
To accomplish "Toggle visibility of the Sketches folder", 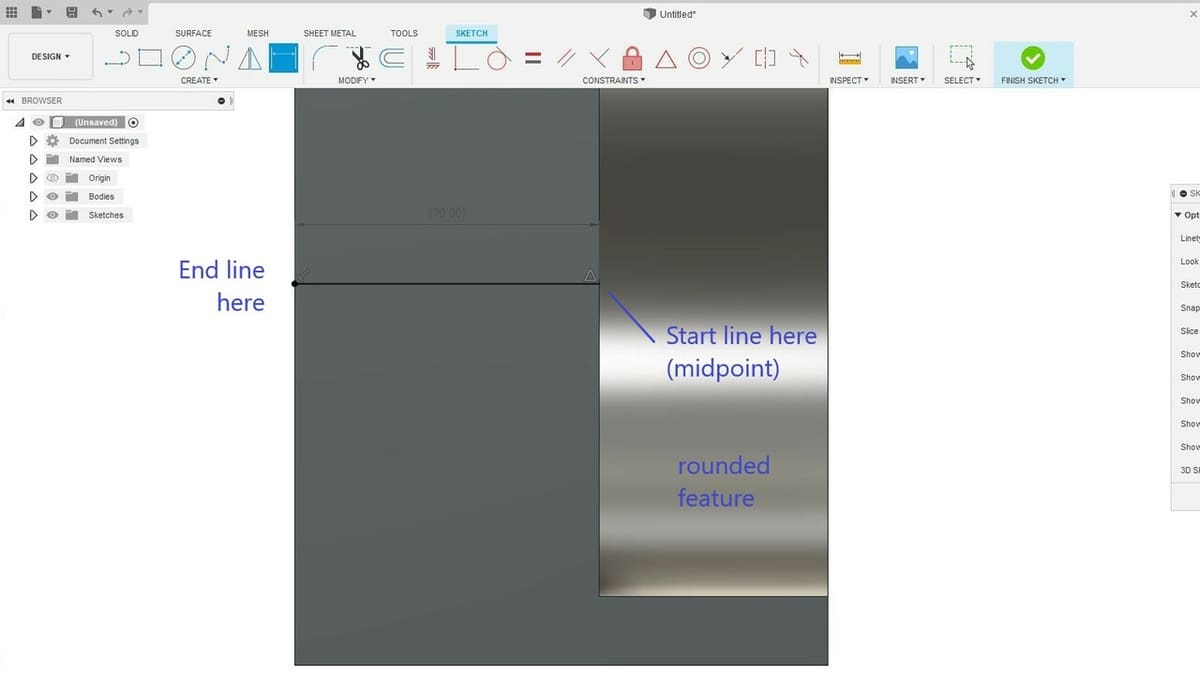I will point(53,215).
